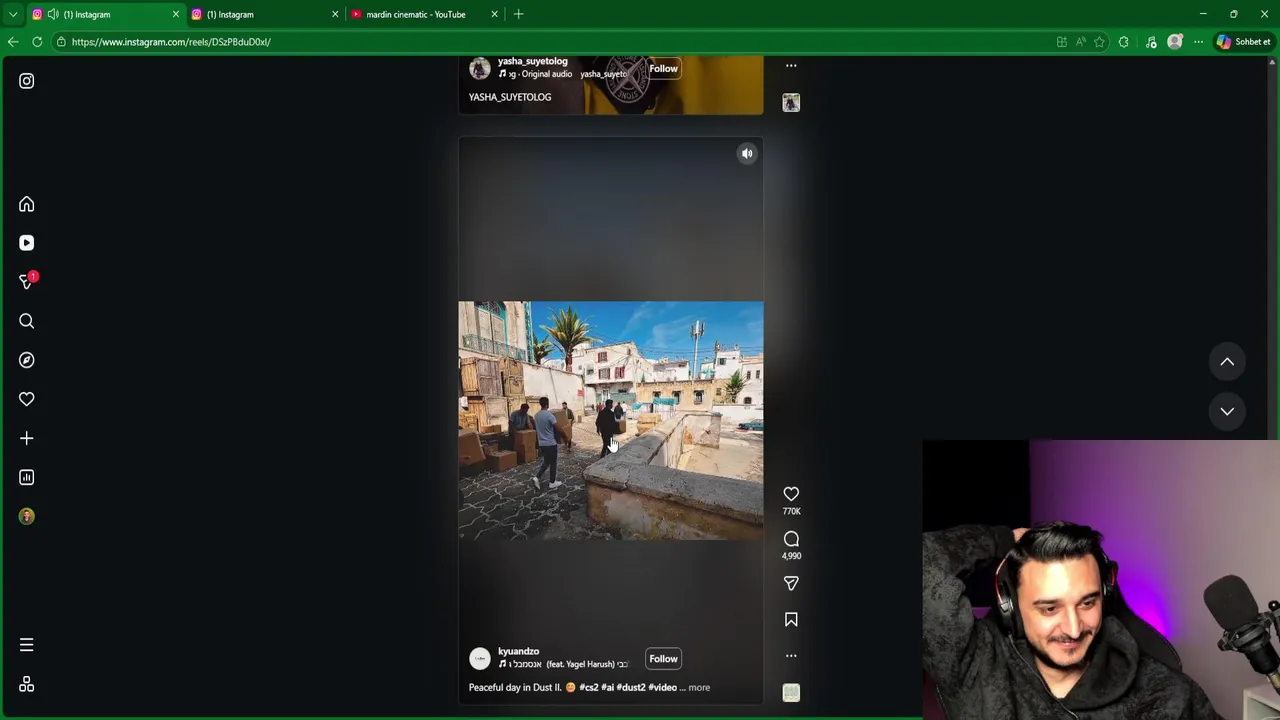Image resolution: width=1280 pixels, height=720 pixels.
Task: Open media control music icon
Action: [1151, 42]
